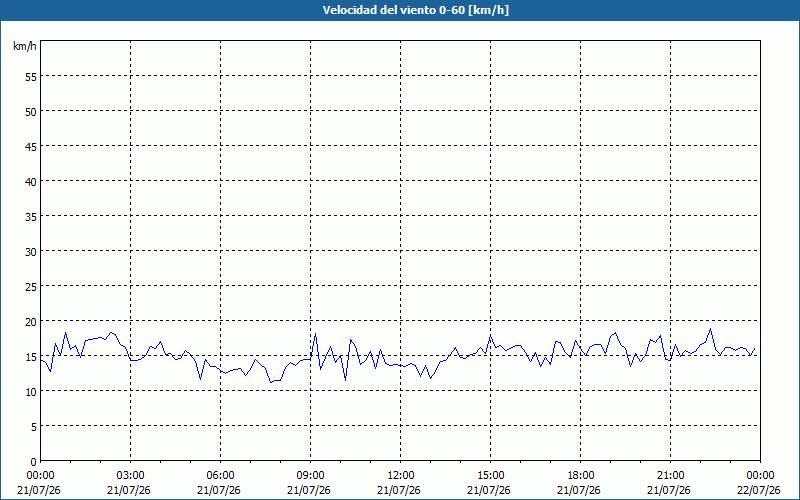Select the '06:00' time label
The width and height of the screenshot is (800, 500).
[x=220, y=476]
